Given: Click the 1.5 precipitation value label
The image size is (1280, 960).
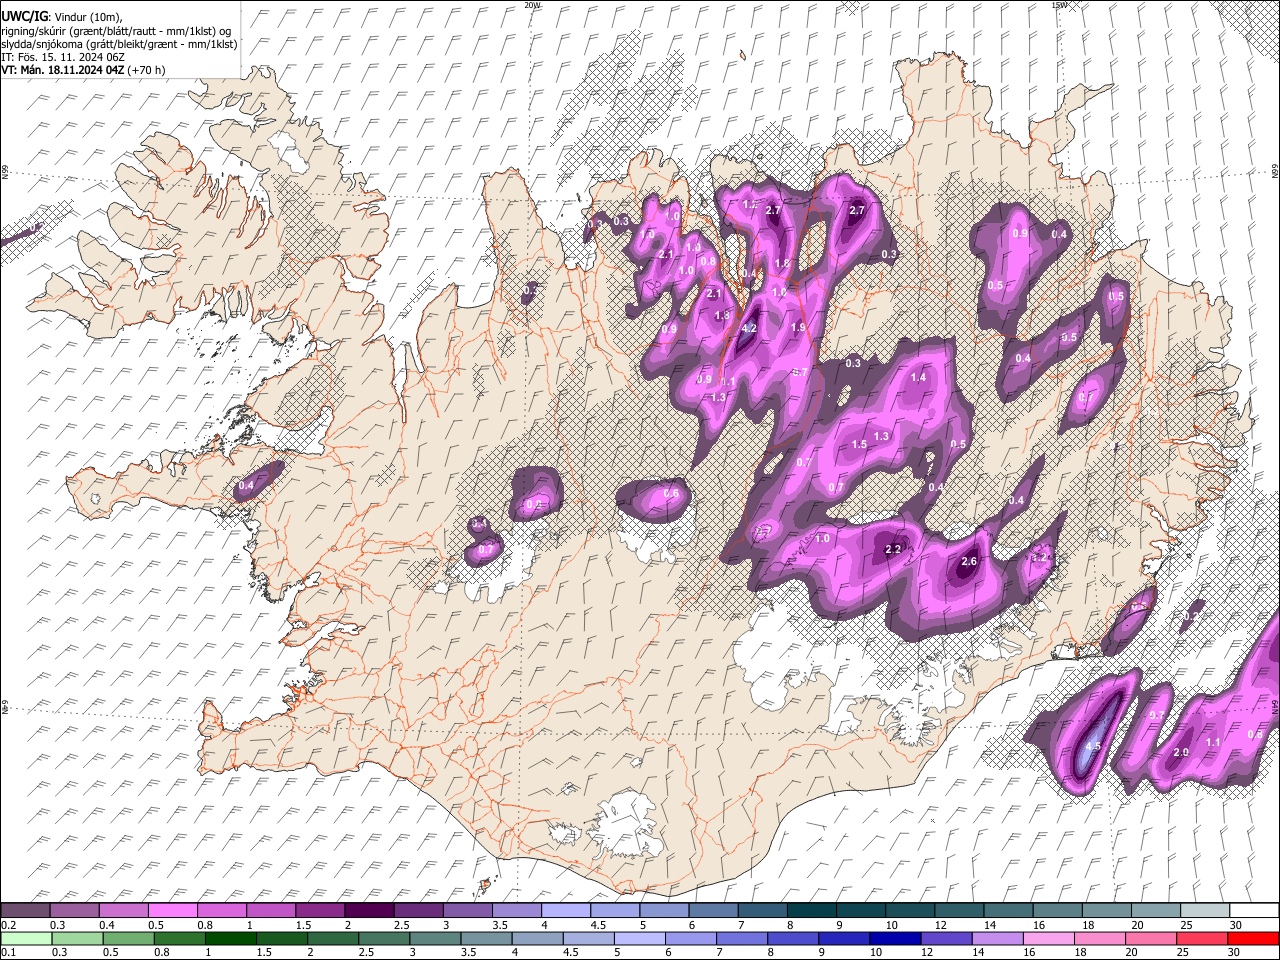Looking at the screenshot, I should [x=859, y=445].
